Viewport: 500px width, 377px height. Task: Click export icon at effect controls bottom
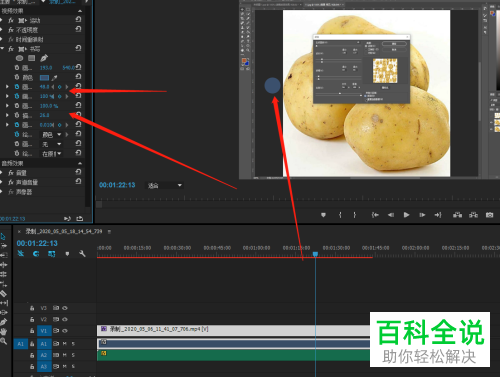point(79,219)
